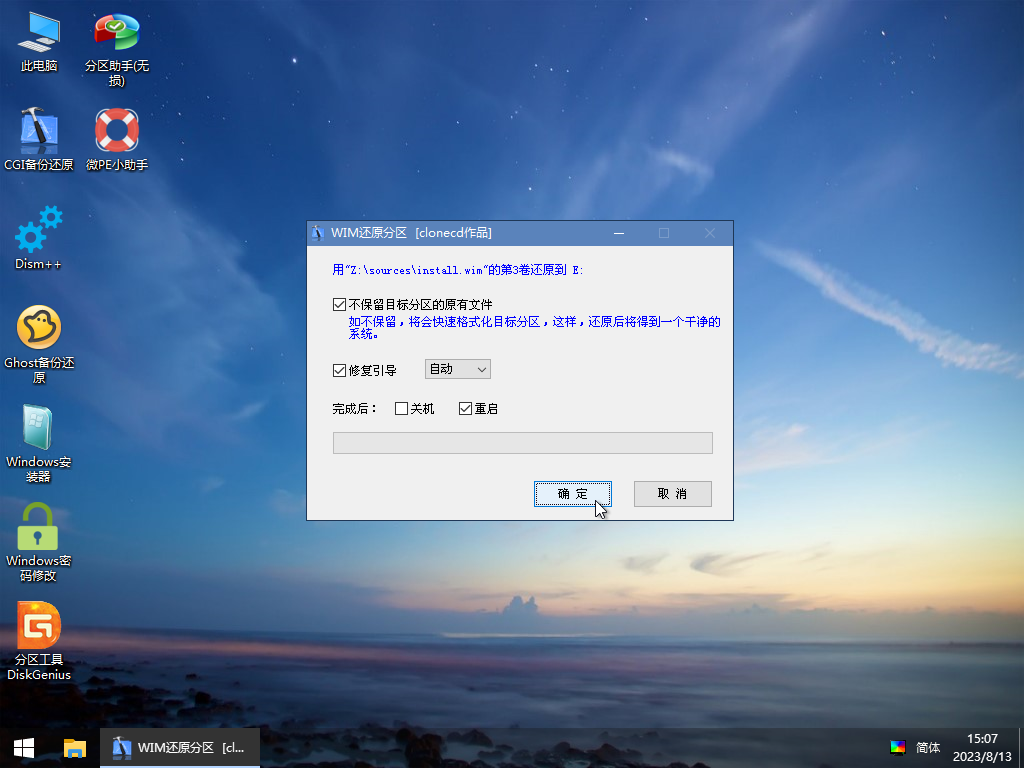Click the 简体 input method indicator
This screenshot has width=1024, height=768.
927,748
